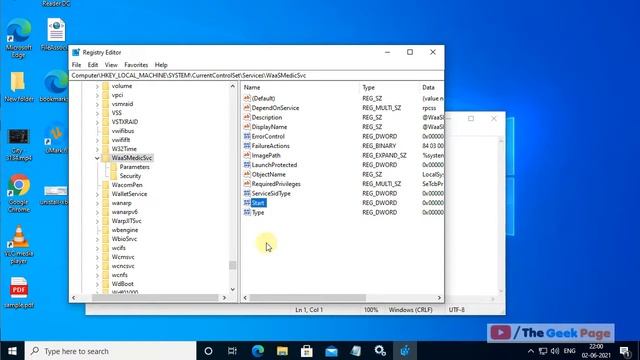The height and width of the screenshot is (360, 640).
Task: Collapse the WaaSMedicSvc key
Action: pos(97,158)
